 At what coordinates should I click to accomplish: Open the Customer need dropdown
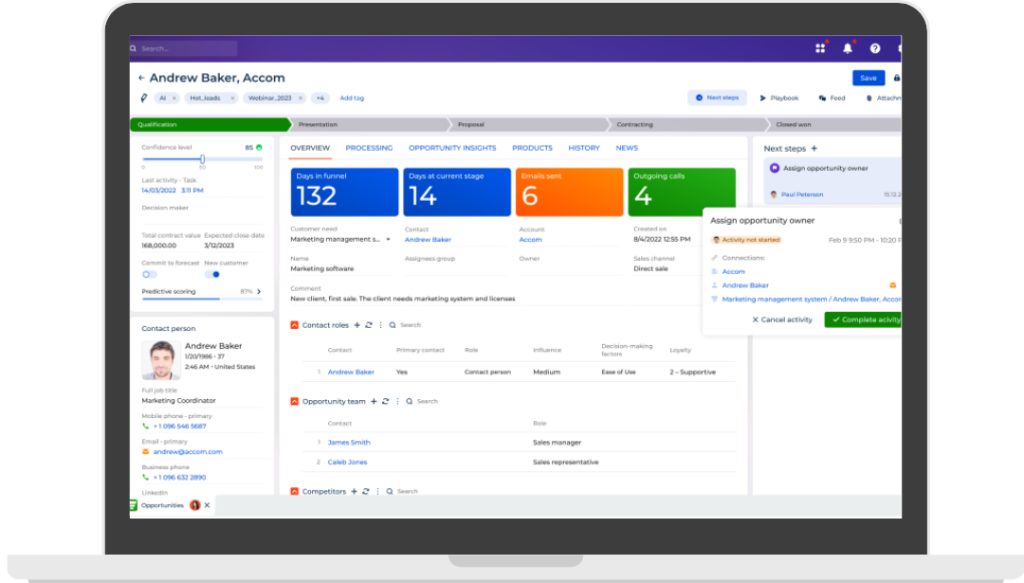(x=388, y=240)
